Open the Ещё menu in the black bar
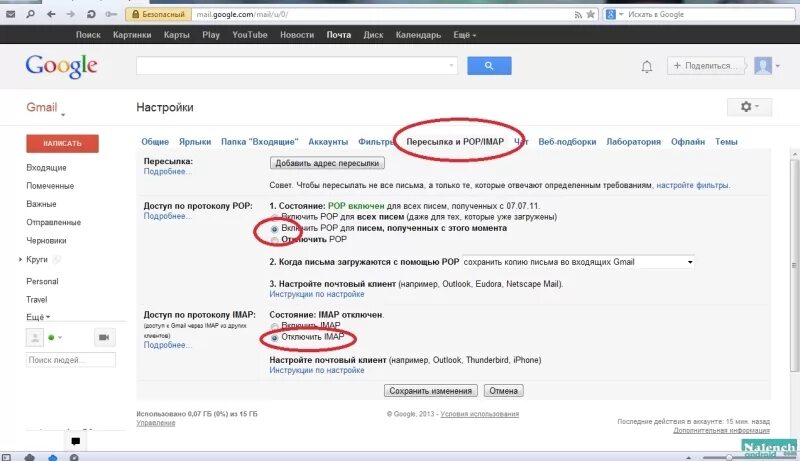This screenshot has width=800, height=461. pos(464,35)
